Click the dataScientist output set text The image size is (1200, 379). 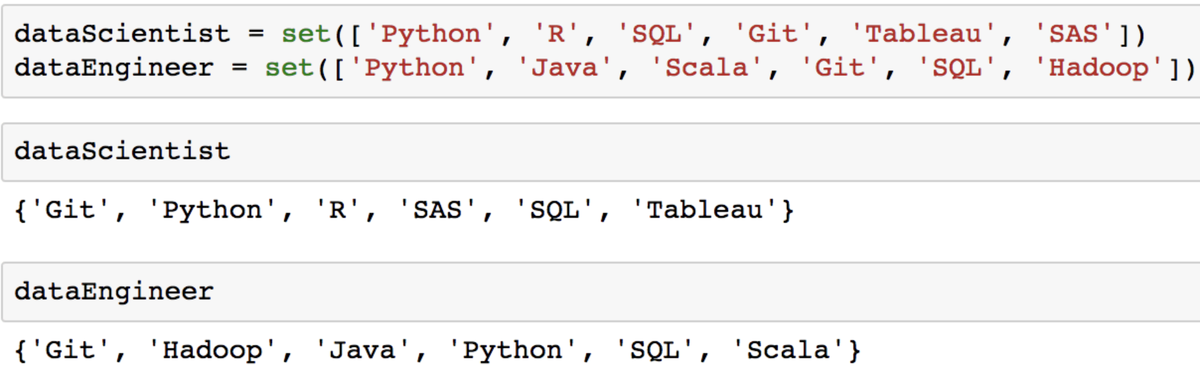coord(405,212)
